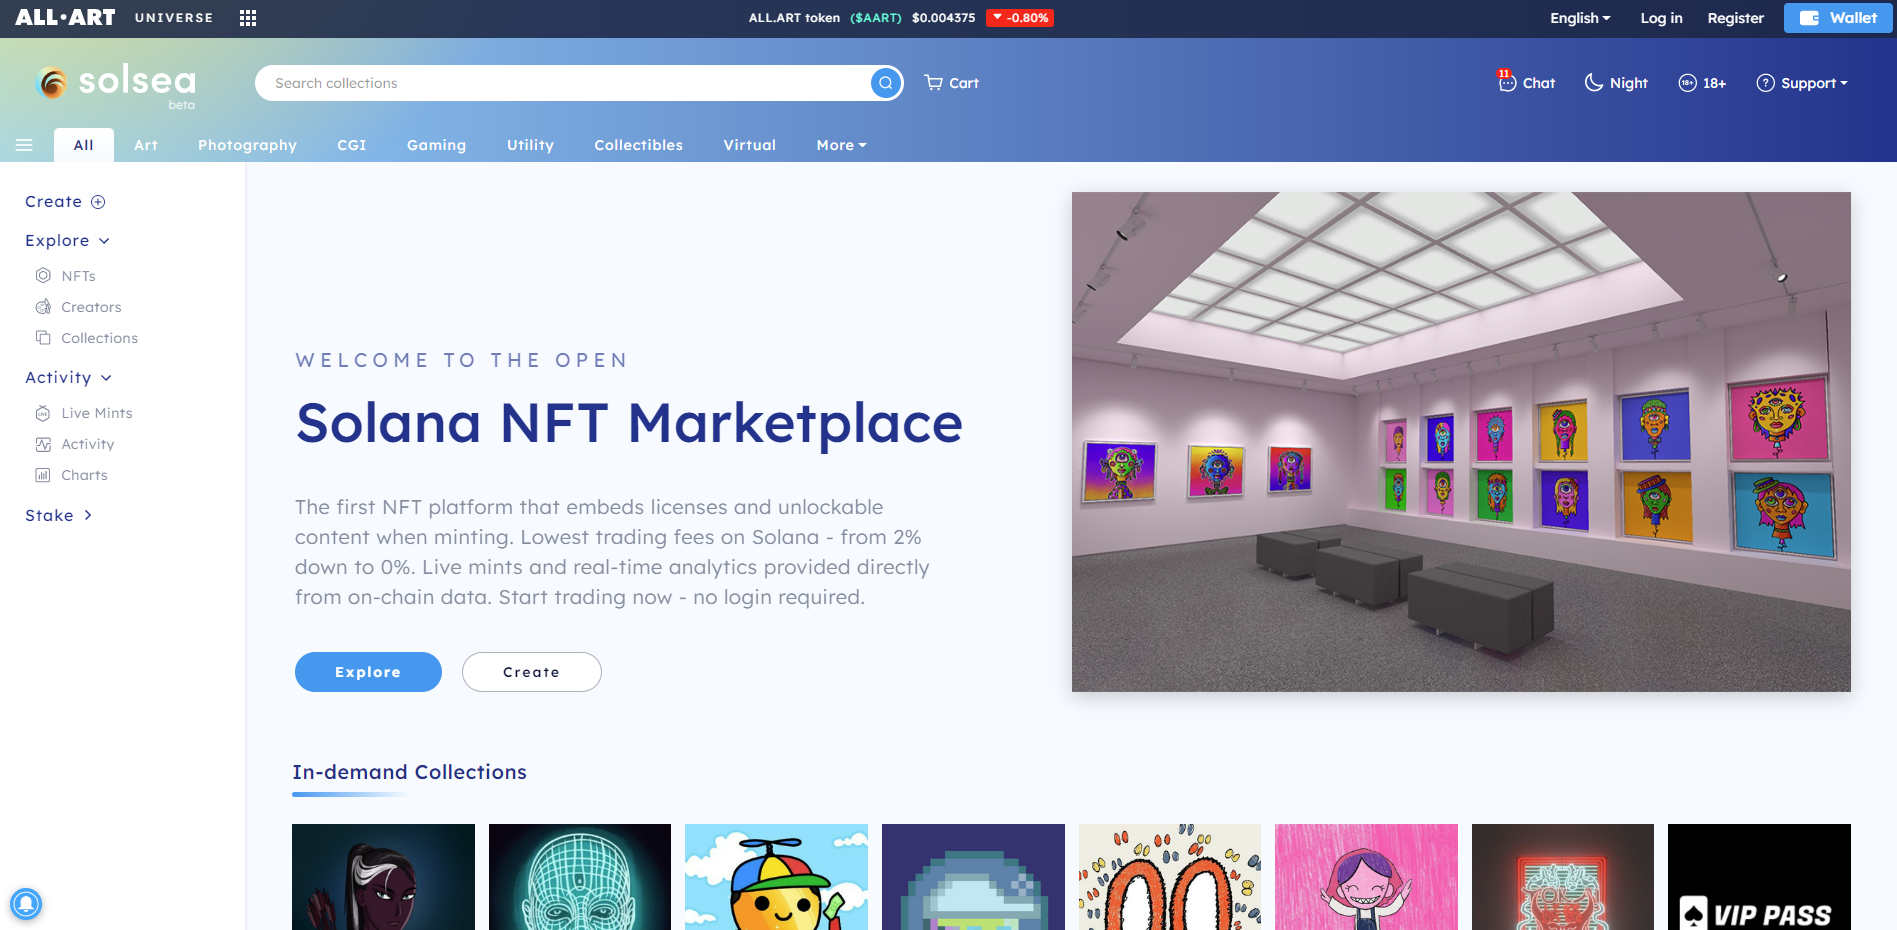This screenshot has width=1897, height=930.
Task: Collapse the Explore section chevron
Action: pyautogui.click(x=106, y=240)
